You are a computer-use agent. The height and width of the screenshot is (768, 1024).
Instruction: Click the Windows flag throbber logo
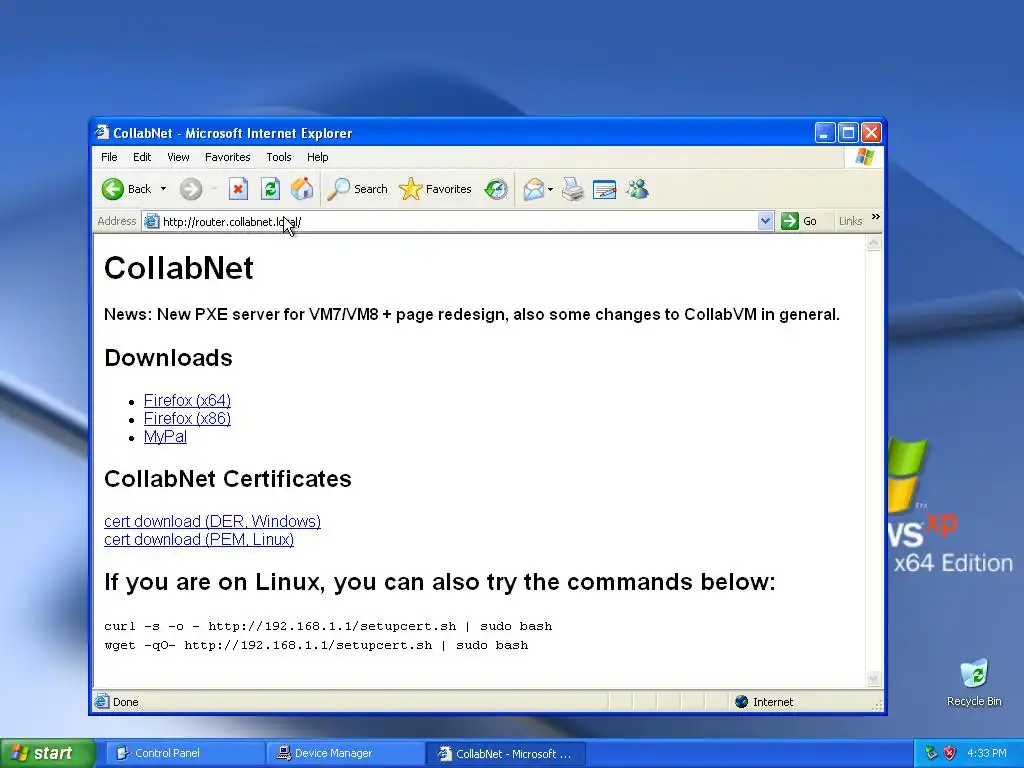coord(864,157)
